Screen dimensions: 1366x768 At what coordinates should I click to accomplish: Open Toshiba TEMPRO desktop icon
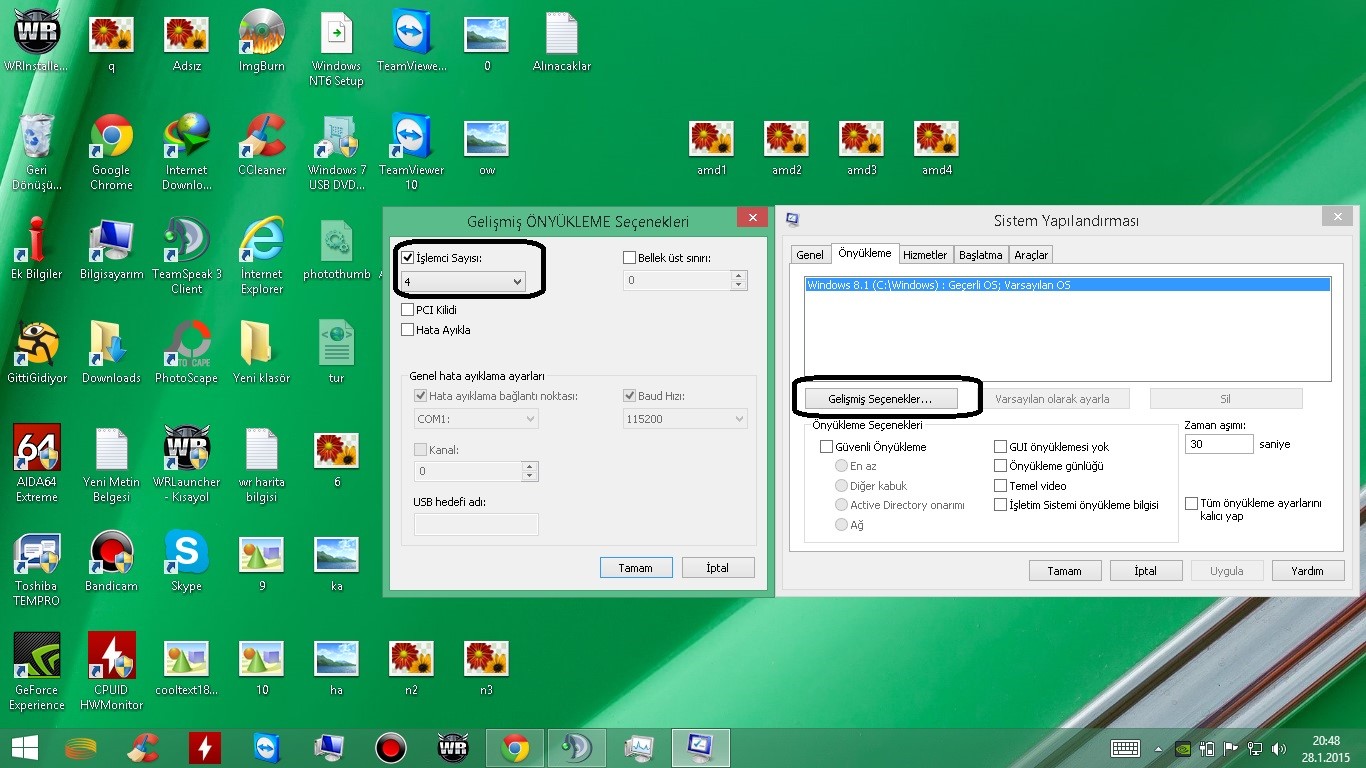(x=37, y=569)
